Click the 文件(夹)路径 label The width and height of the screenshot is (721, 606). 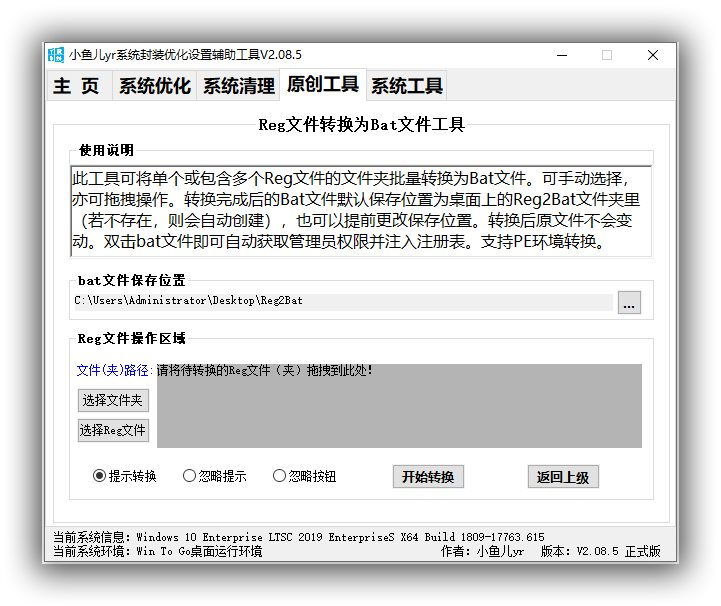[x=114, y=370]
